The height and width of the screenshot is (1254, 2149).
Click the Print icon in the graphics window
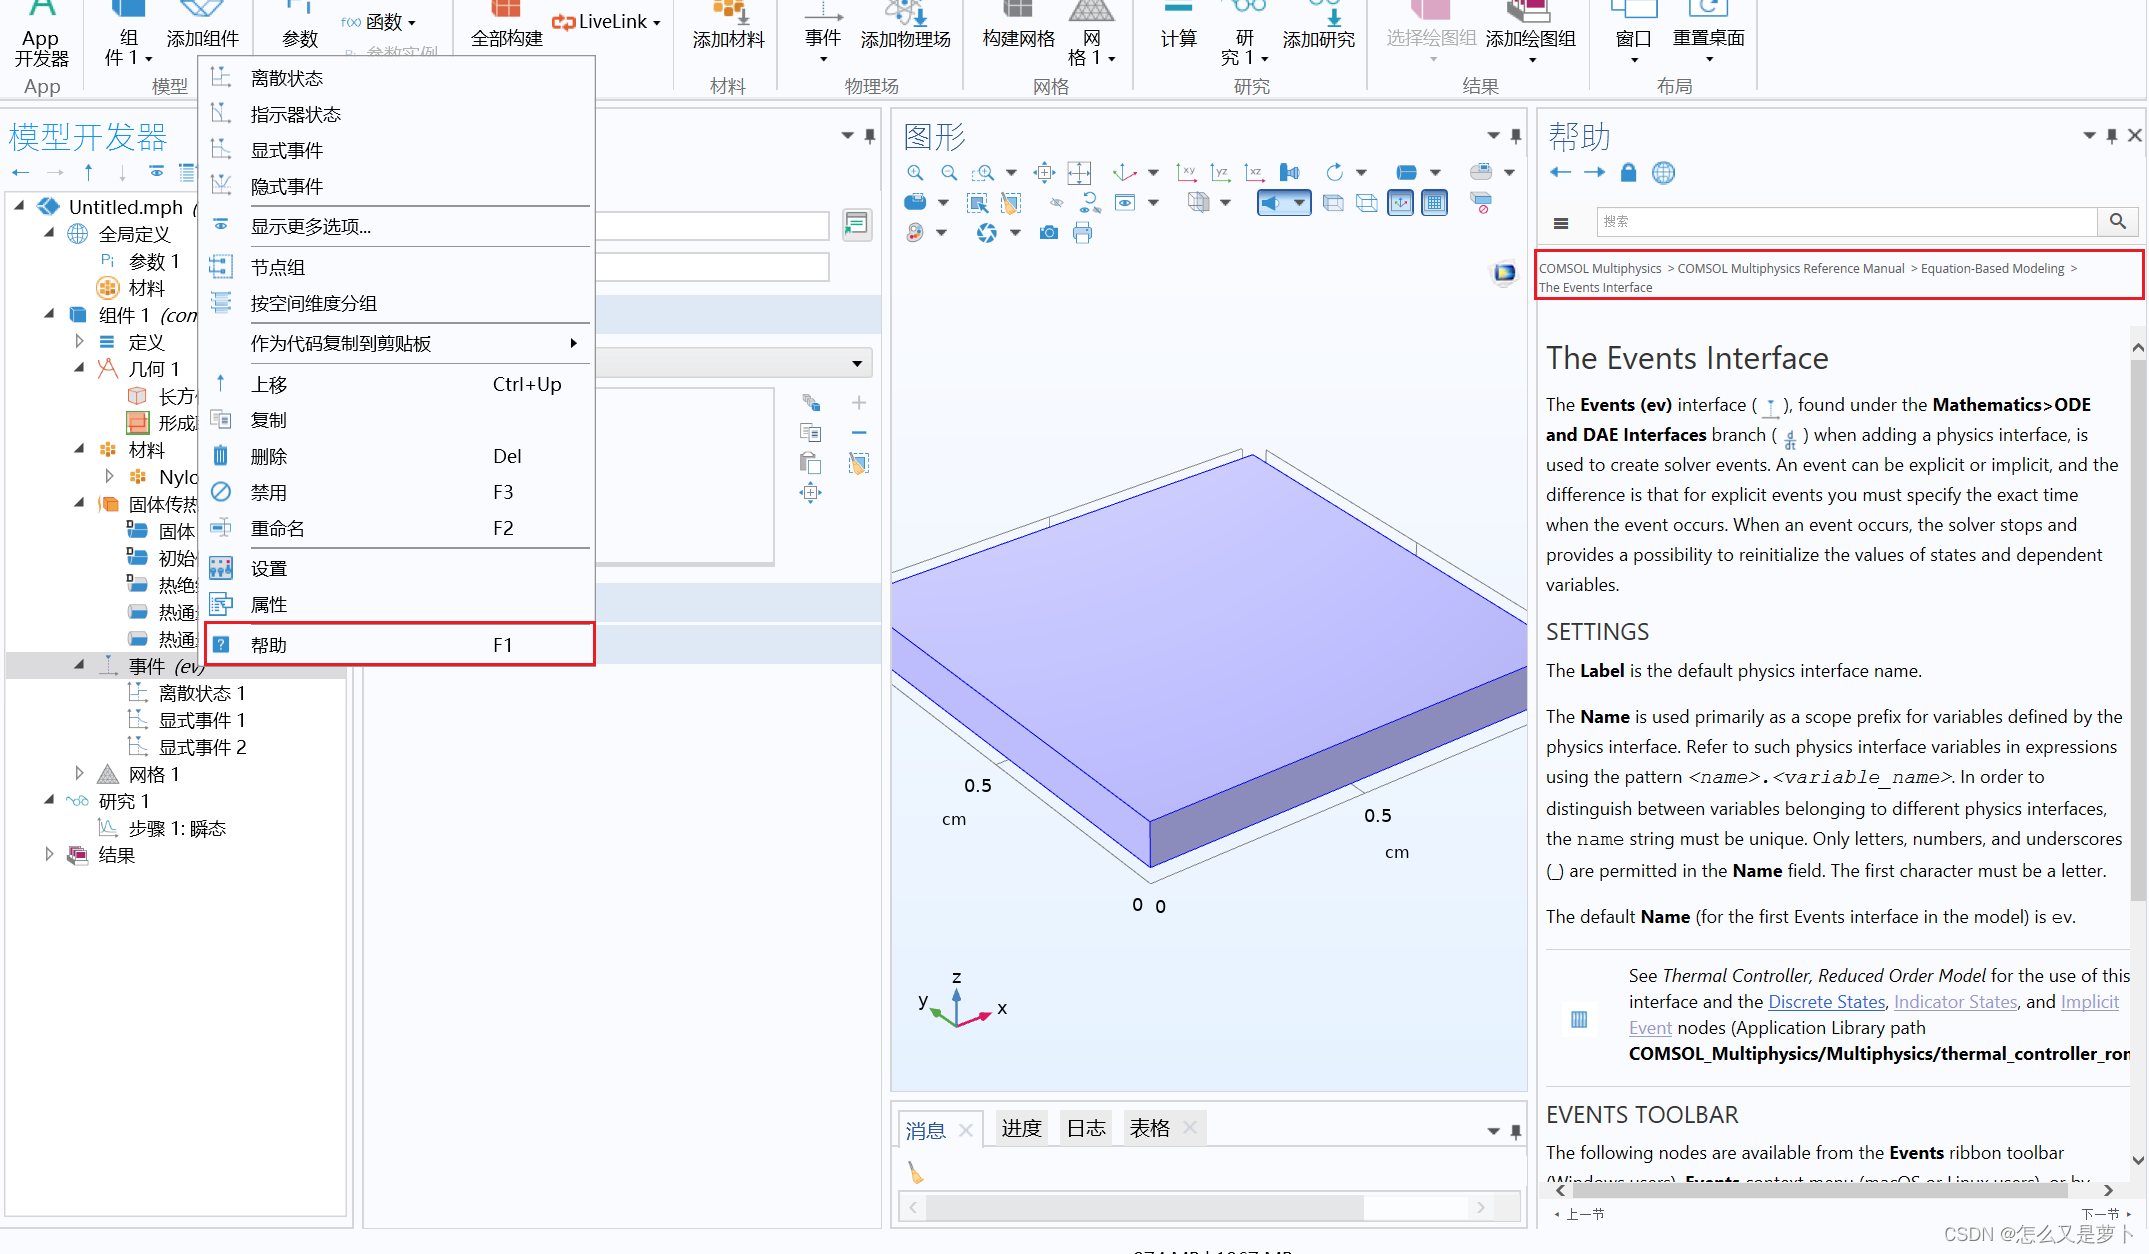tap(1083, 232)
